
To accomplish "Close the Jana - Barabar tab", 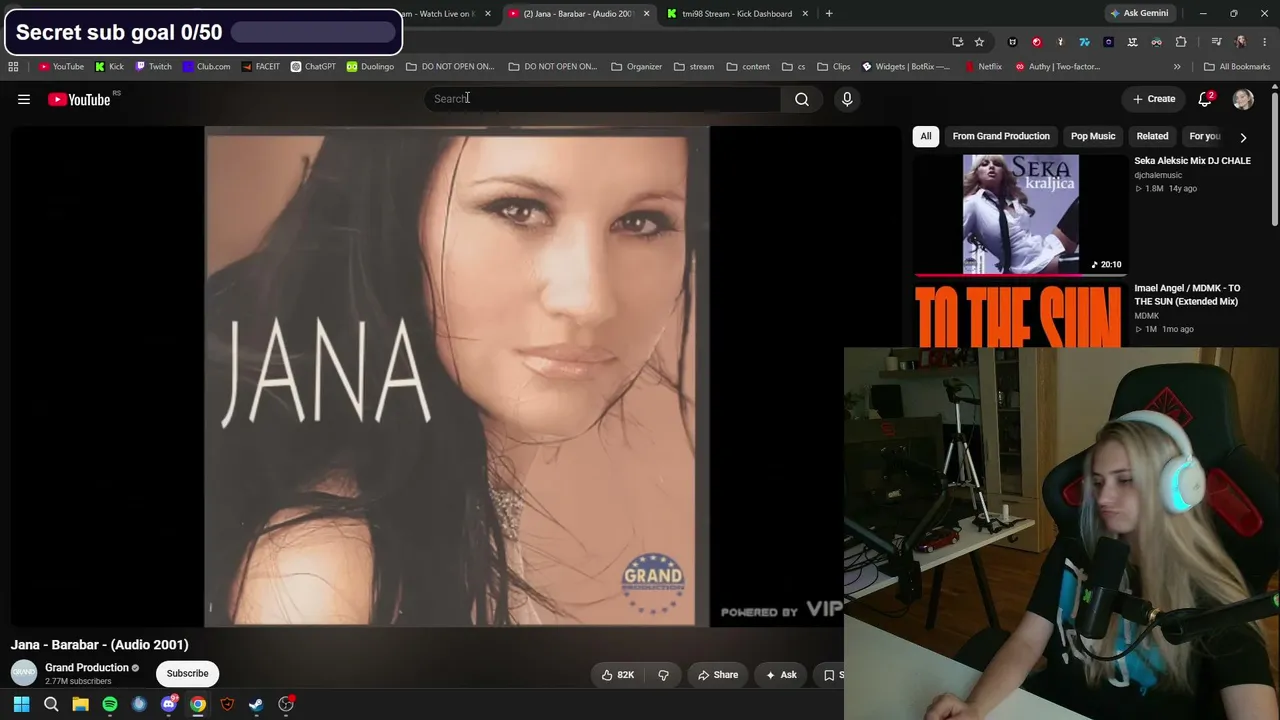I will coord(646,14).
